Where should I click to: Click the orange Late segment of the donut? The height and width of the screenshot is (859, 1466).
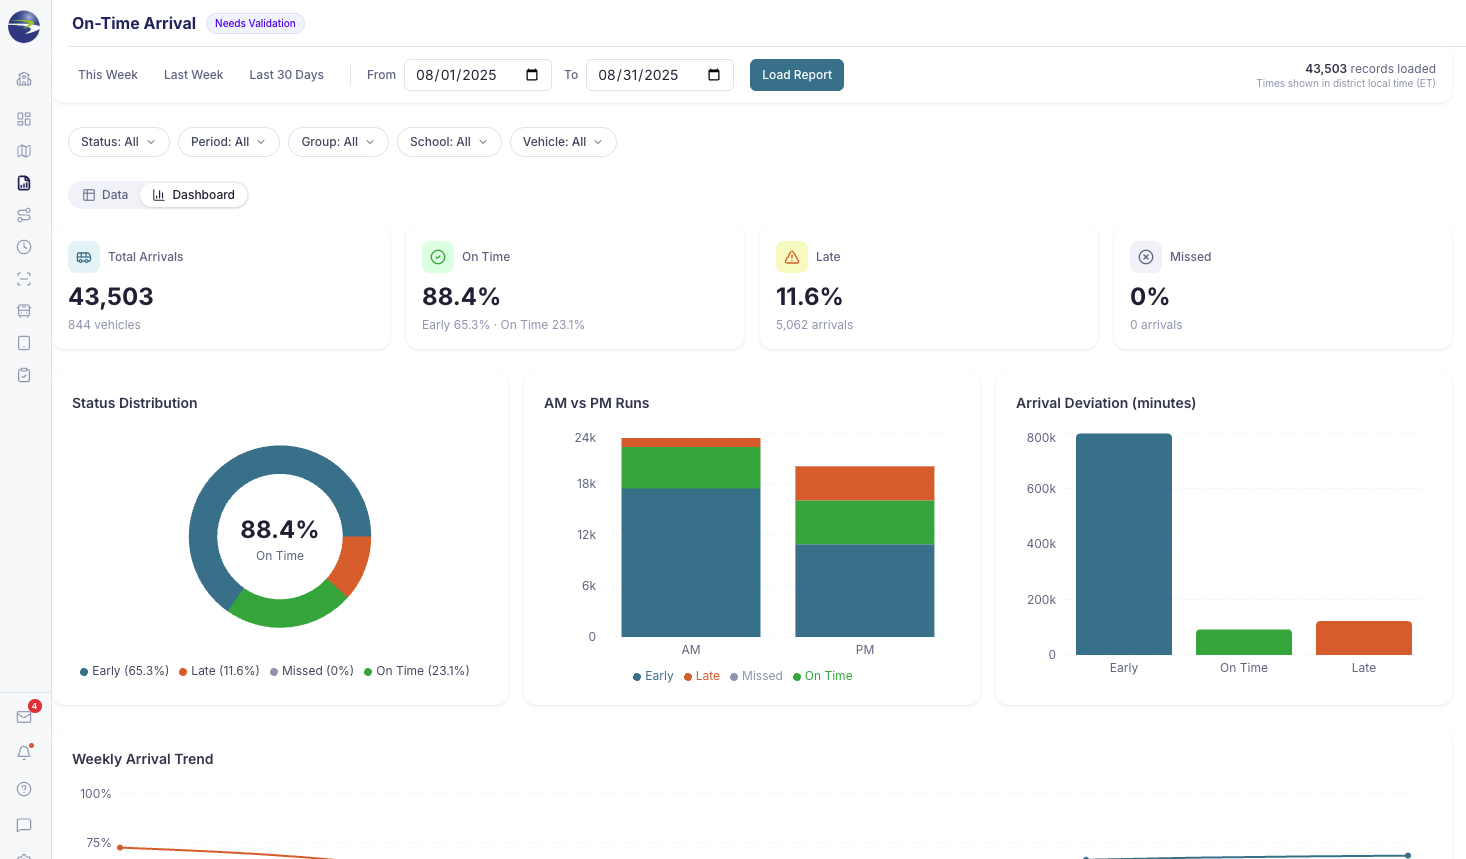[x=353, y=564]
